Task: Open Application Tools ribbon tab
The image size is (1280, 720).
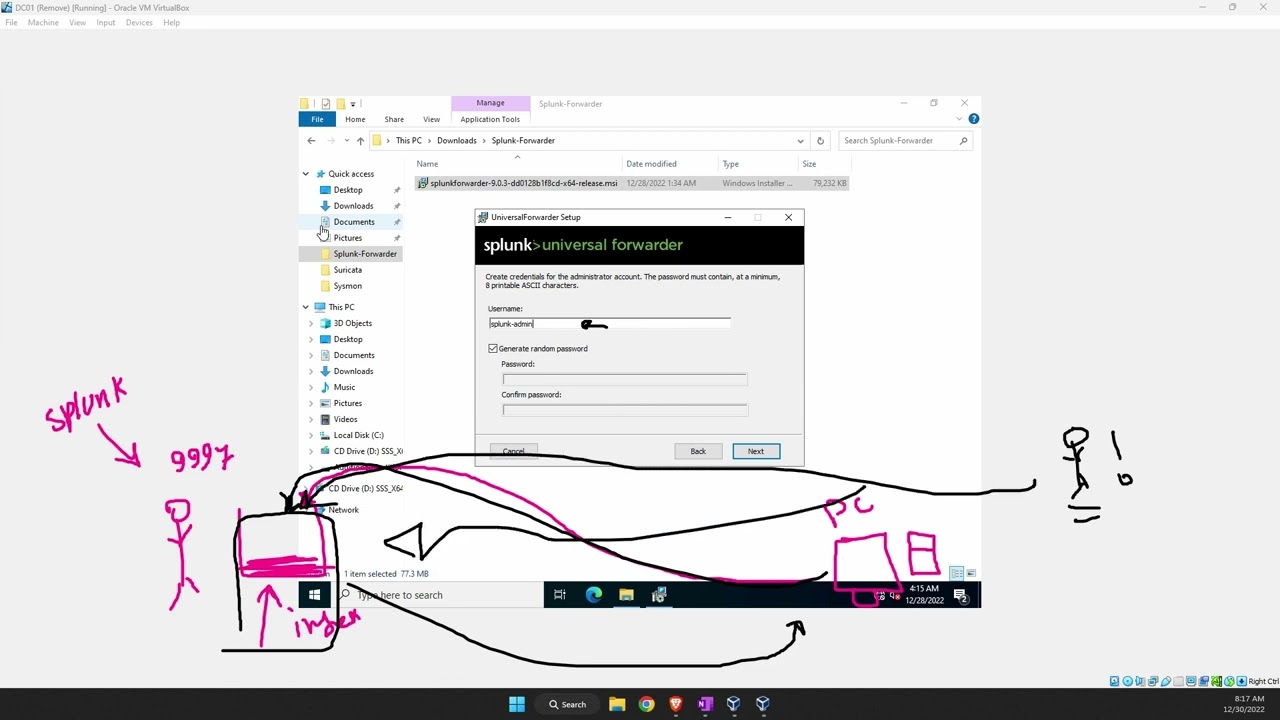Action: [x=490, y=119]
